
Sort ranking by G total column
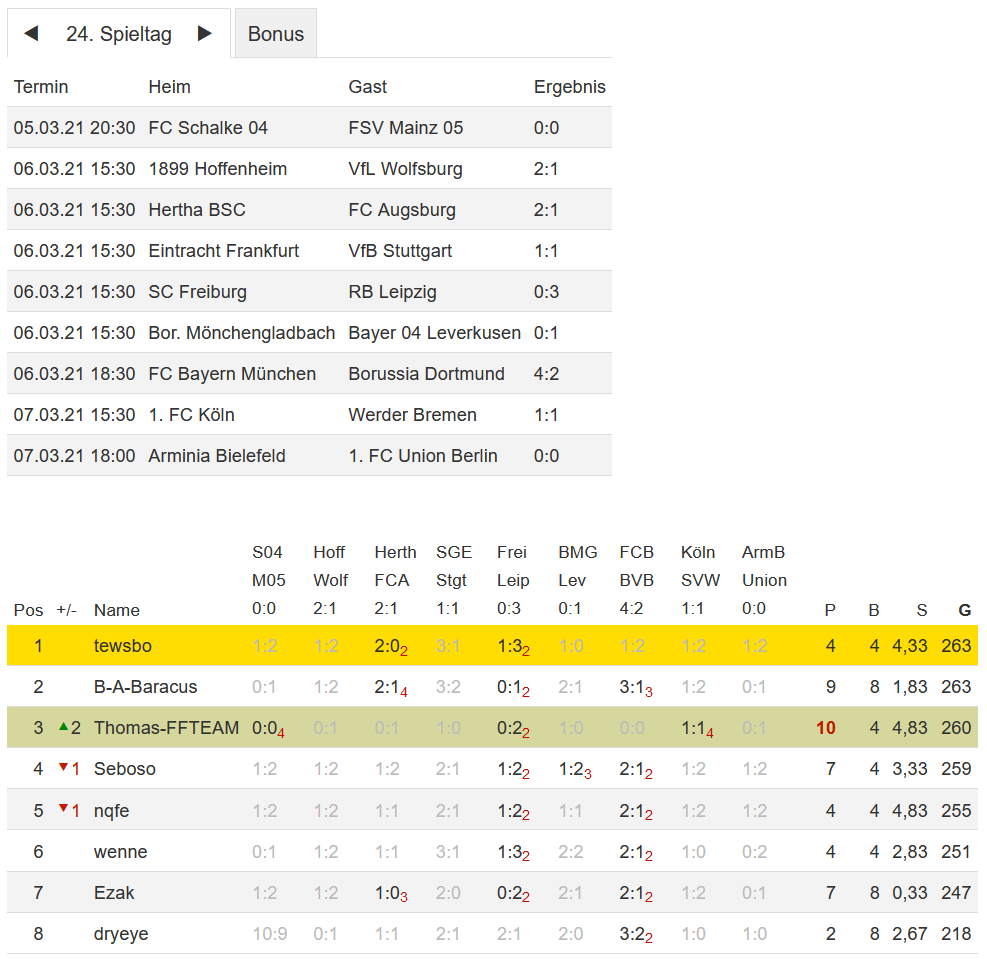(964, 610)
